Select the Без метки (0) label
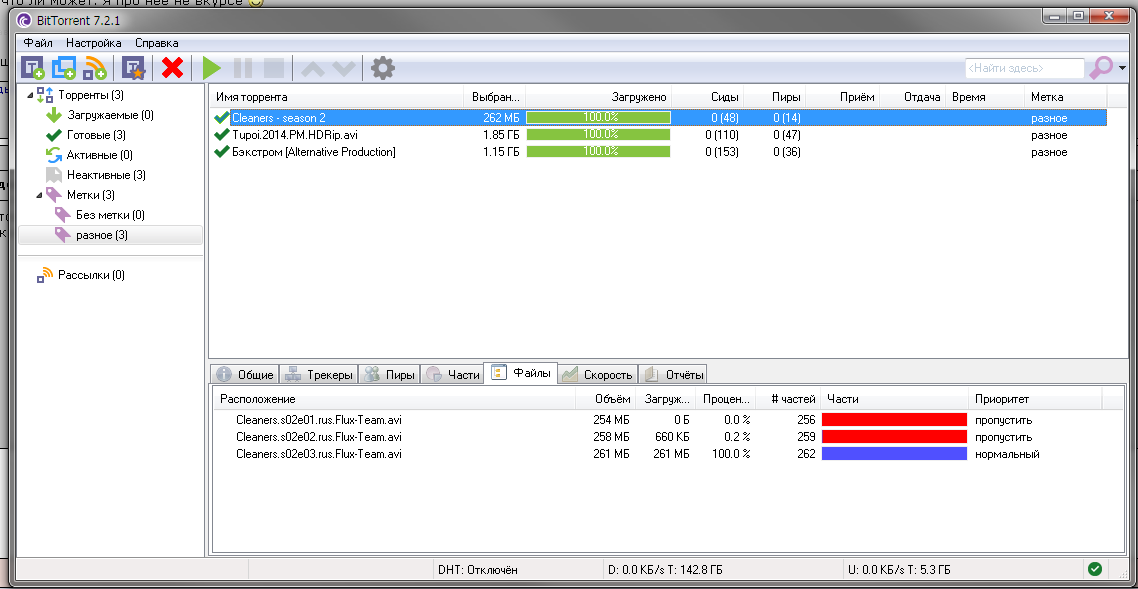The height and width of the screenshot is (589, 1138). click(110, 215)
